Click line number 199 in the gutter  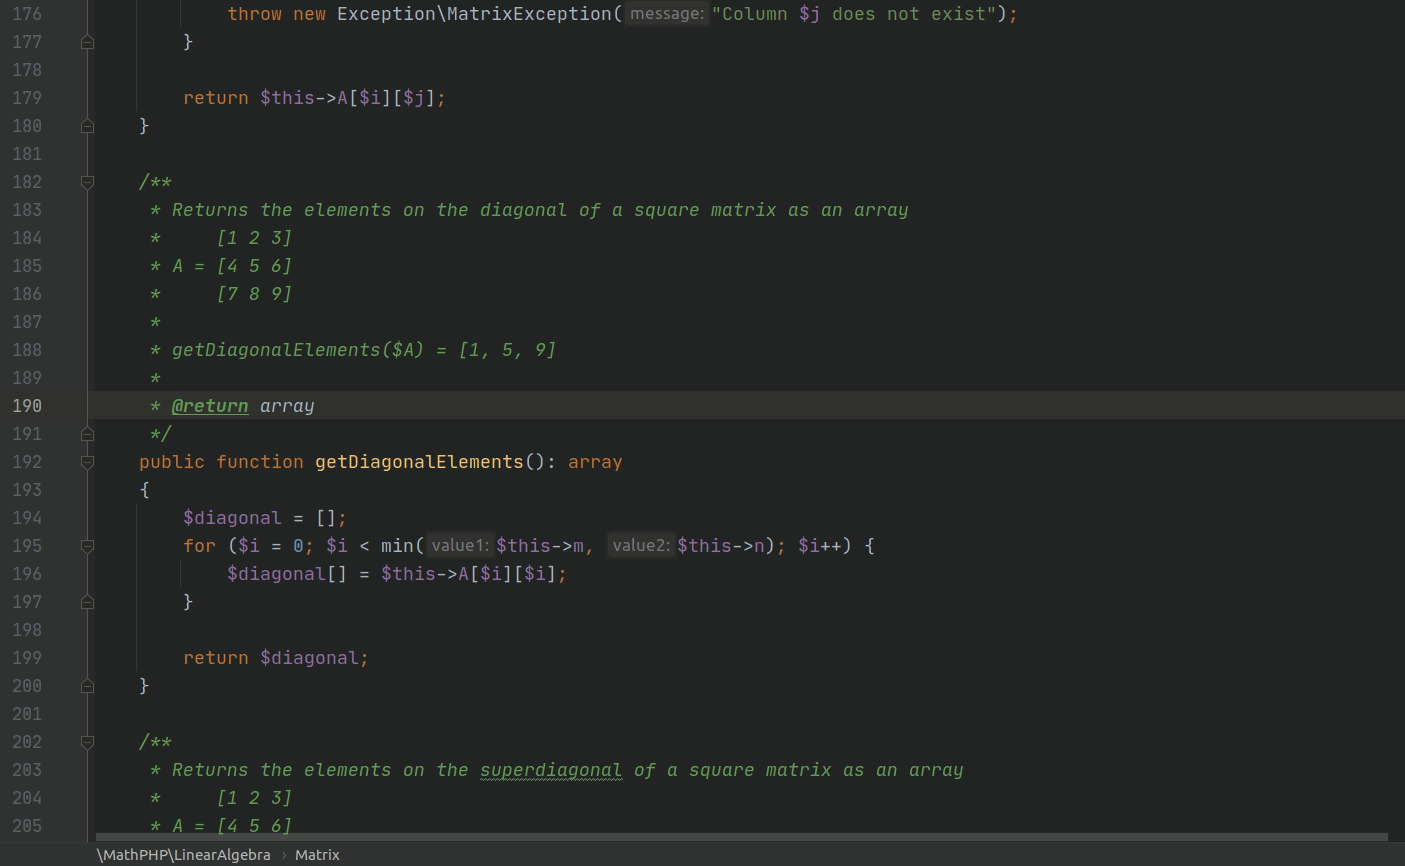(x=27, y=658)
